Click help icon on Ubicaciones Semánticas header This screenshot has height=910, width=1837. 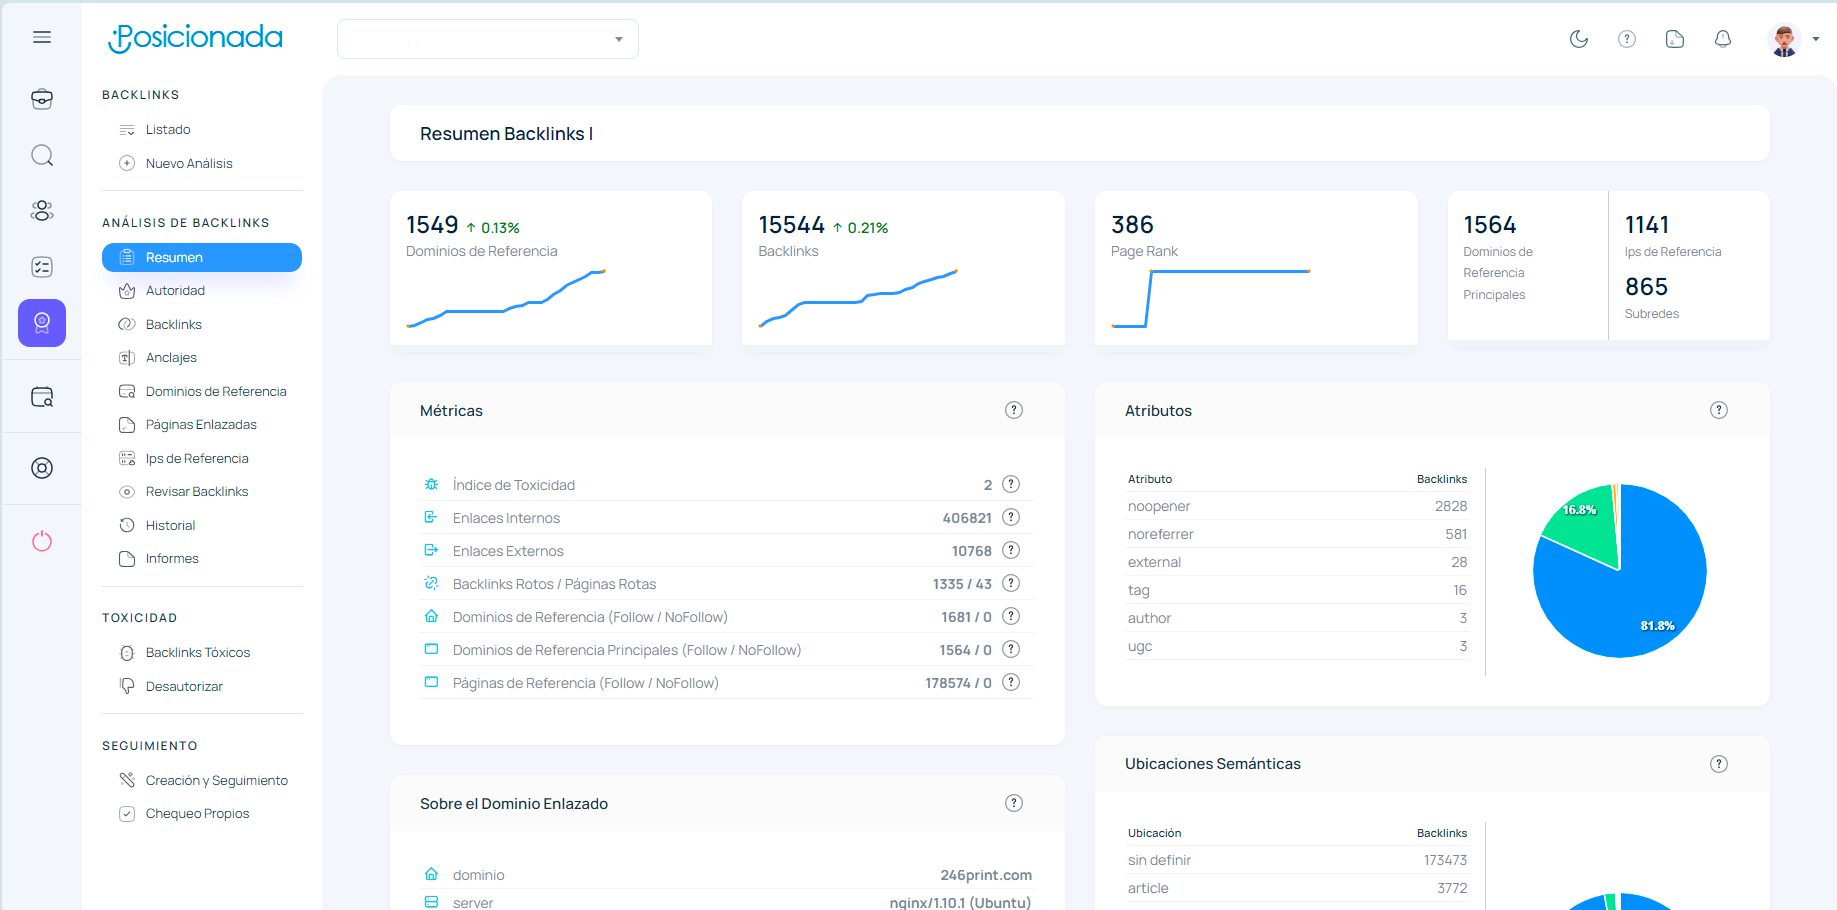(1719, 764)
